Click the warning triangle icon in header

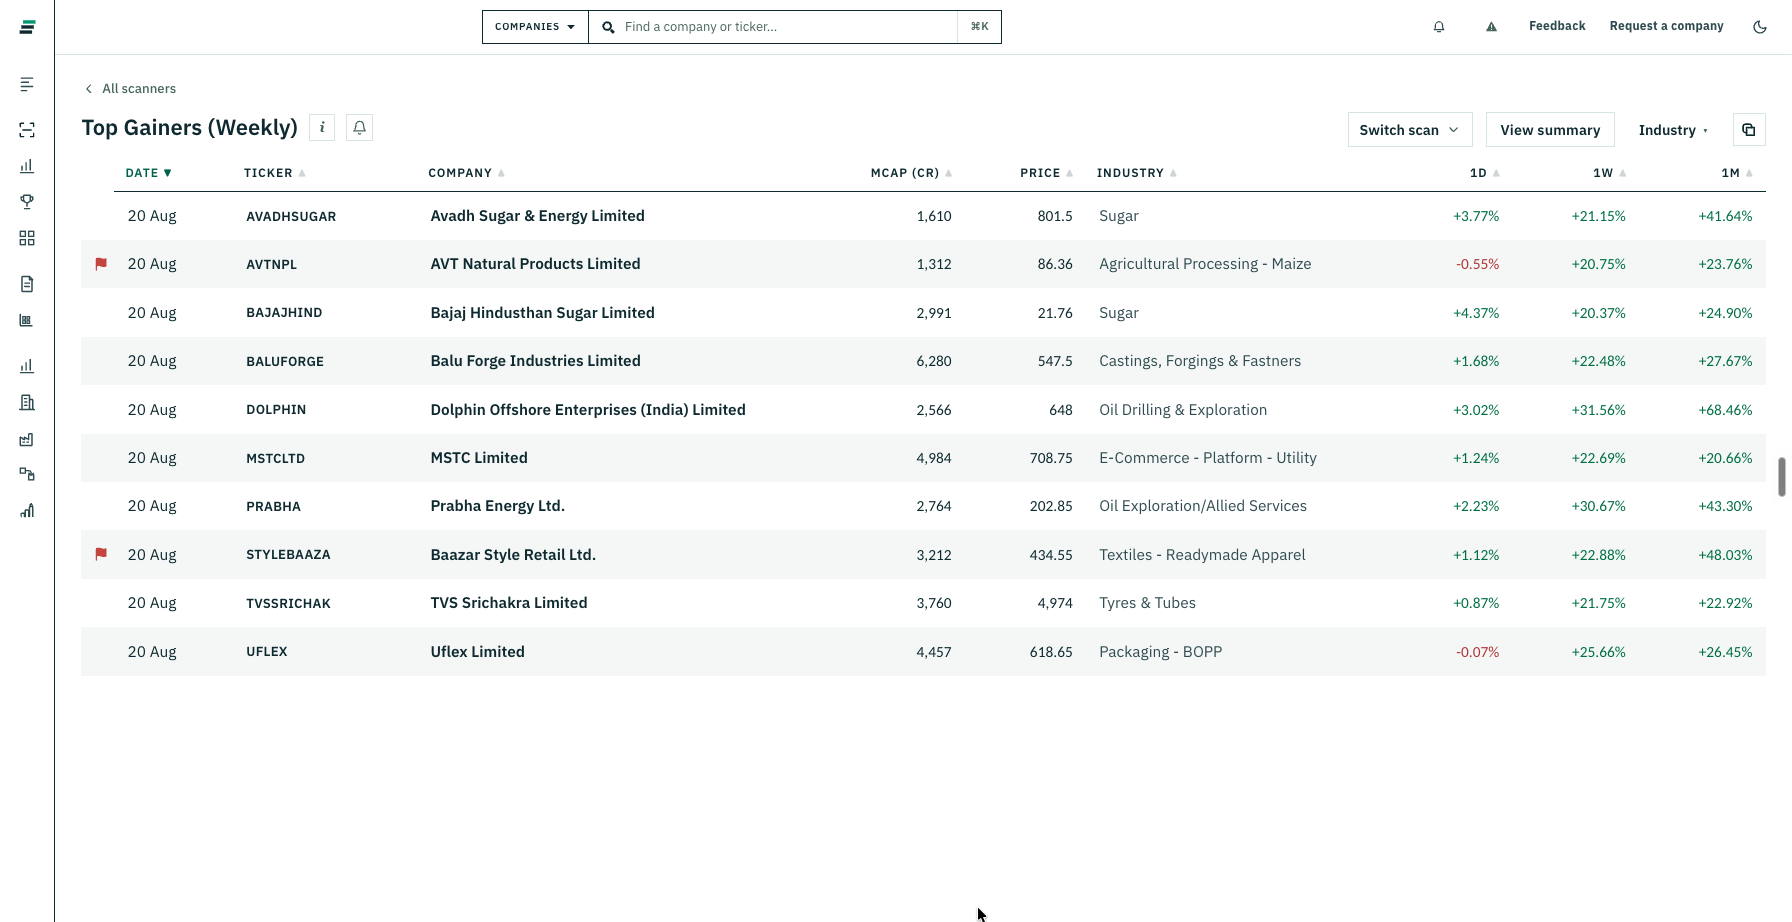click(1491, 27)
